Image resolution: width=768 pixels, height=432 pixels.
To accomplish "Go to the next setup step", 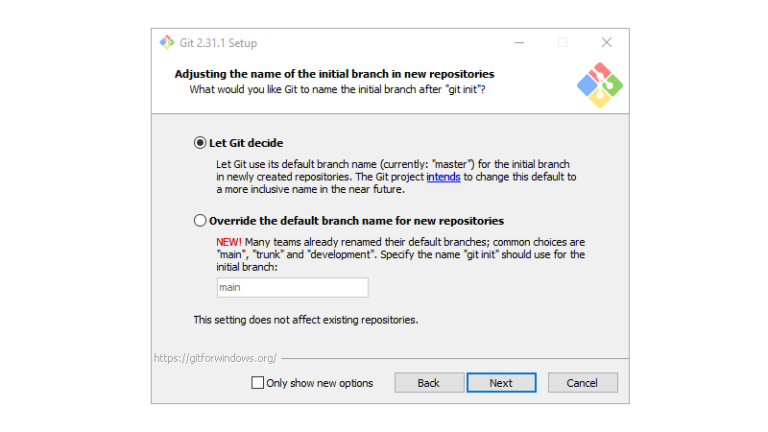I will pyautogui.click(x=501, y=383).
